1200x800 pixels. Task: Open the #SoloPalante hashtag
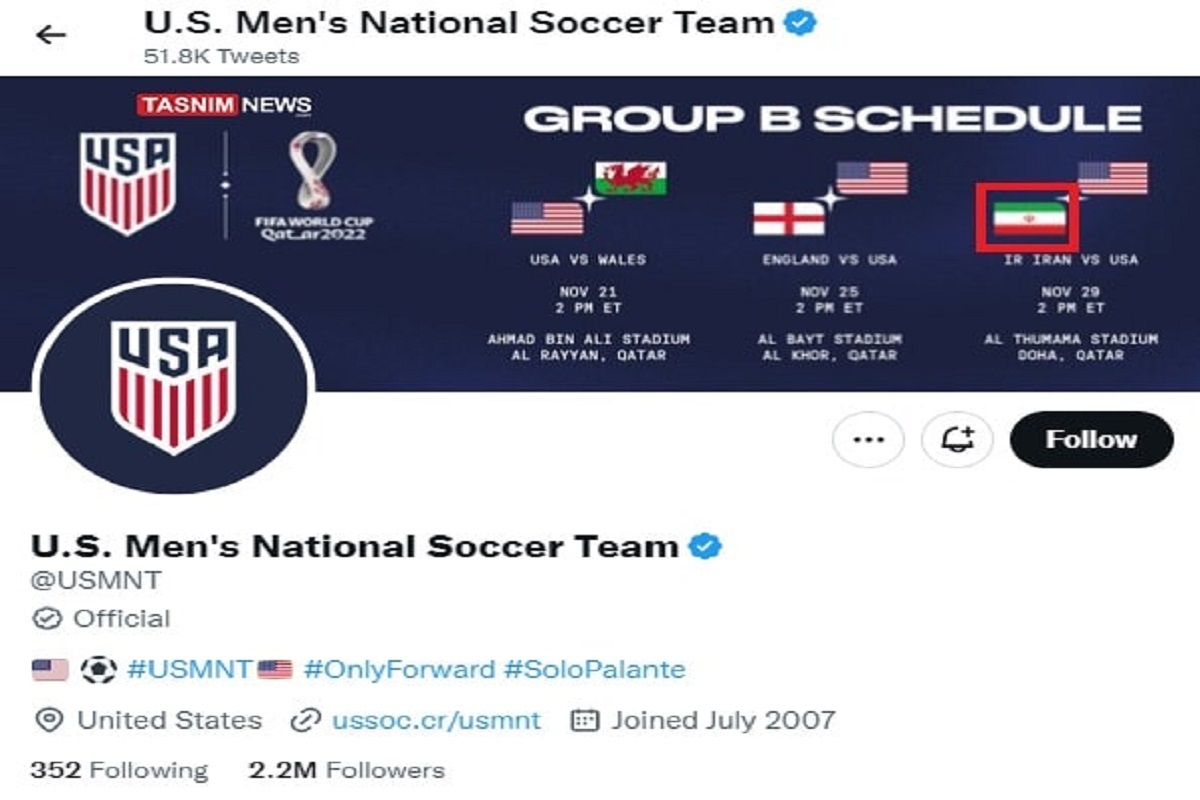click(x=595, y=669)
